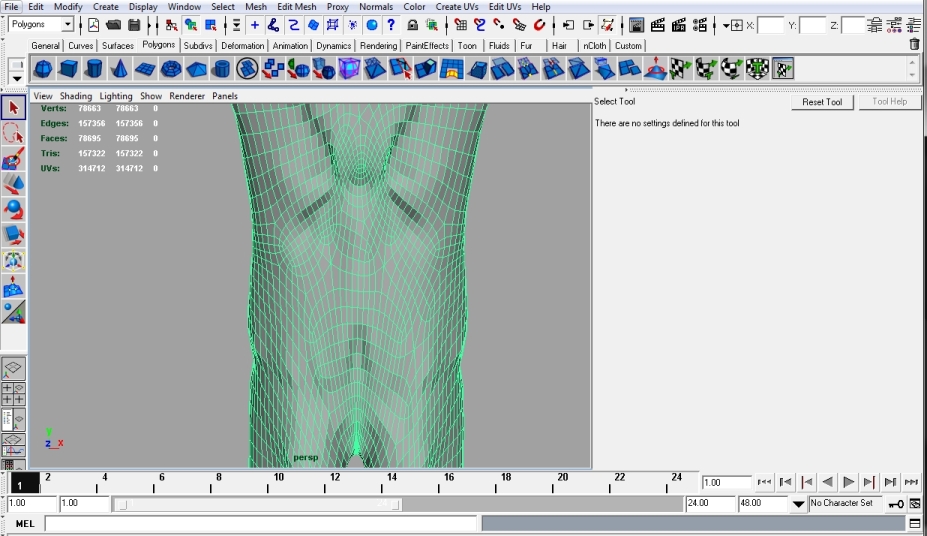Toggle Snap to Grids
This screenshot has width=927, height=536.
click(461, 25)
